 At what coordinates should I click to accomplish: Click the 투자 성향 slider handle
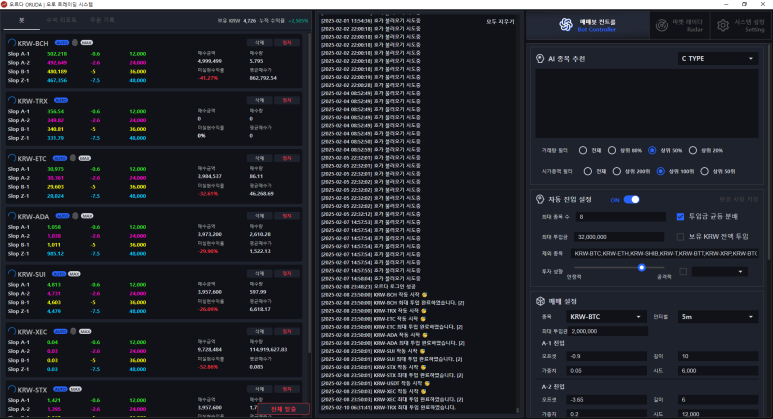641,268
